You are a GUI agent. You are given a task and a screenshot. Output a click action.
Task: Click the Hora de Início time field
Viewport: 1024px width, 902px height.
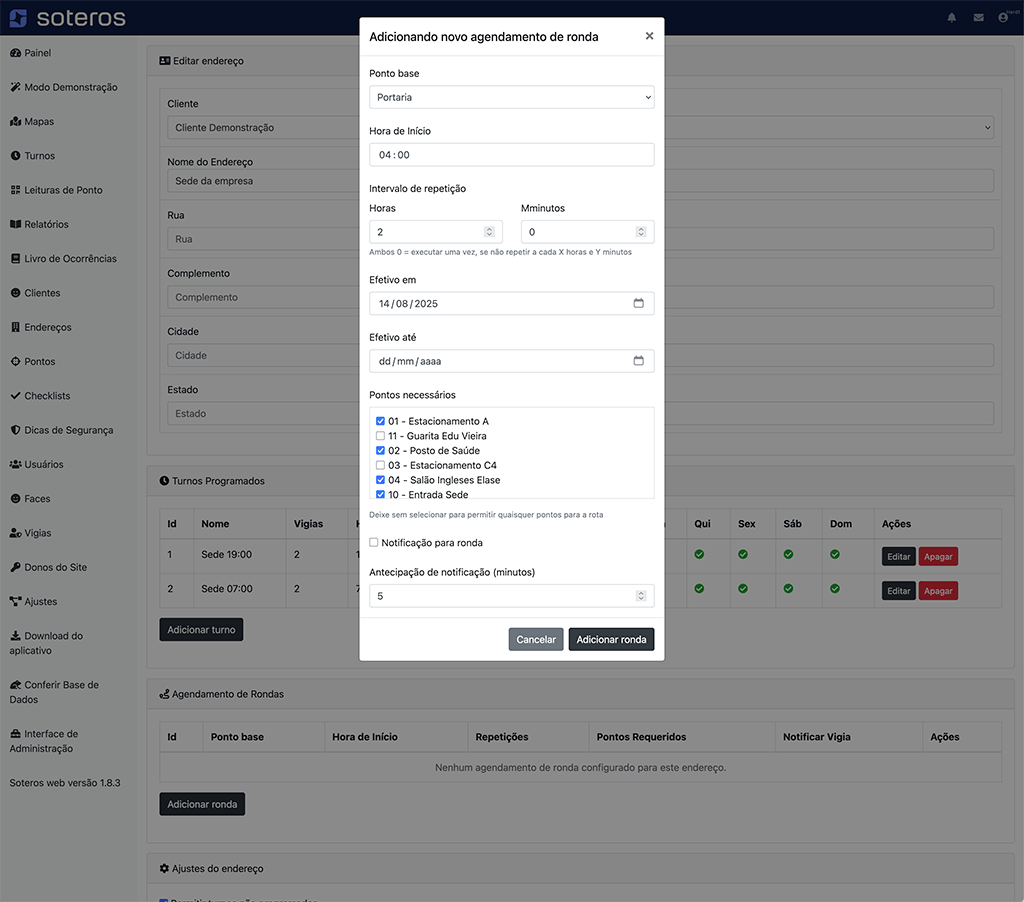click(x=511, y=155)
